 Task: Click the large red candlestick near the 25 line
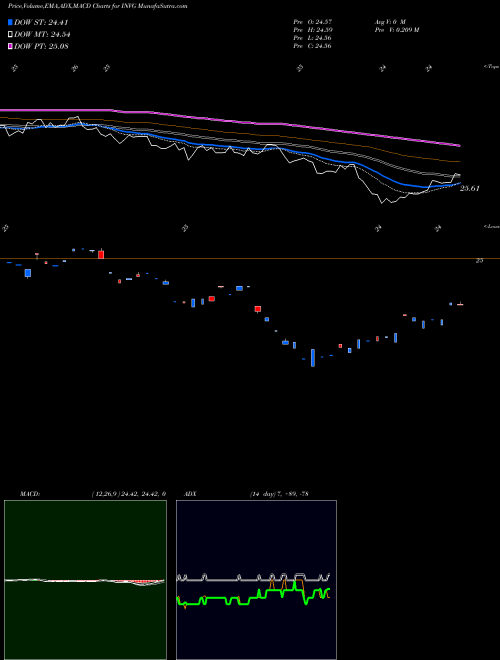[x=101, y=254]
